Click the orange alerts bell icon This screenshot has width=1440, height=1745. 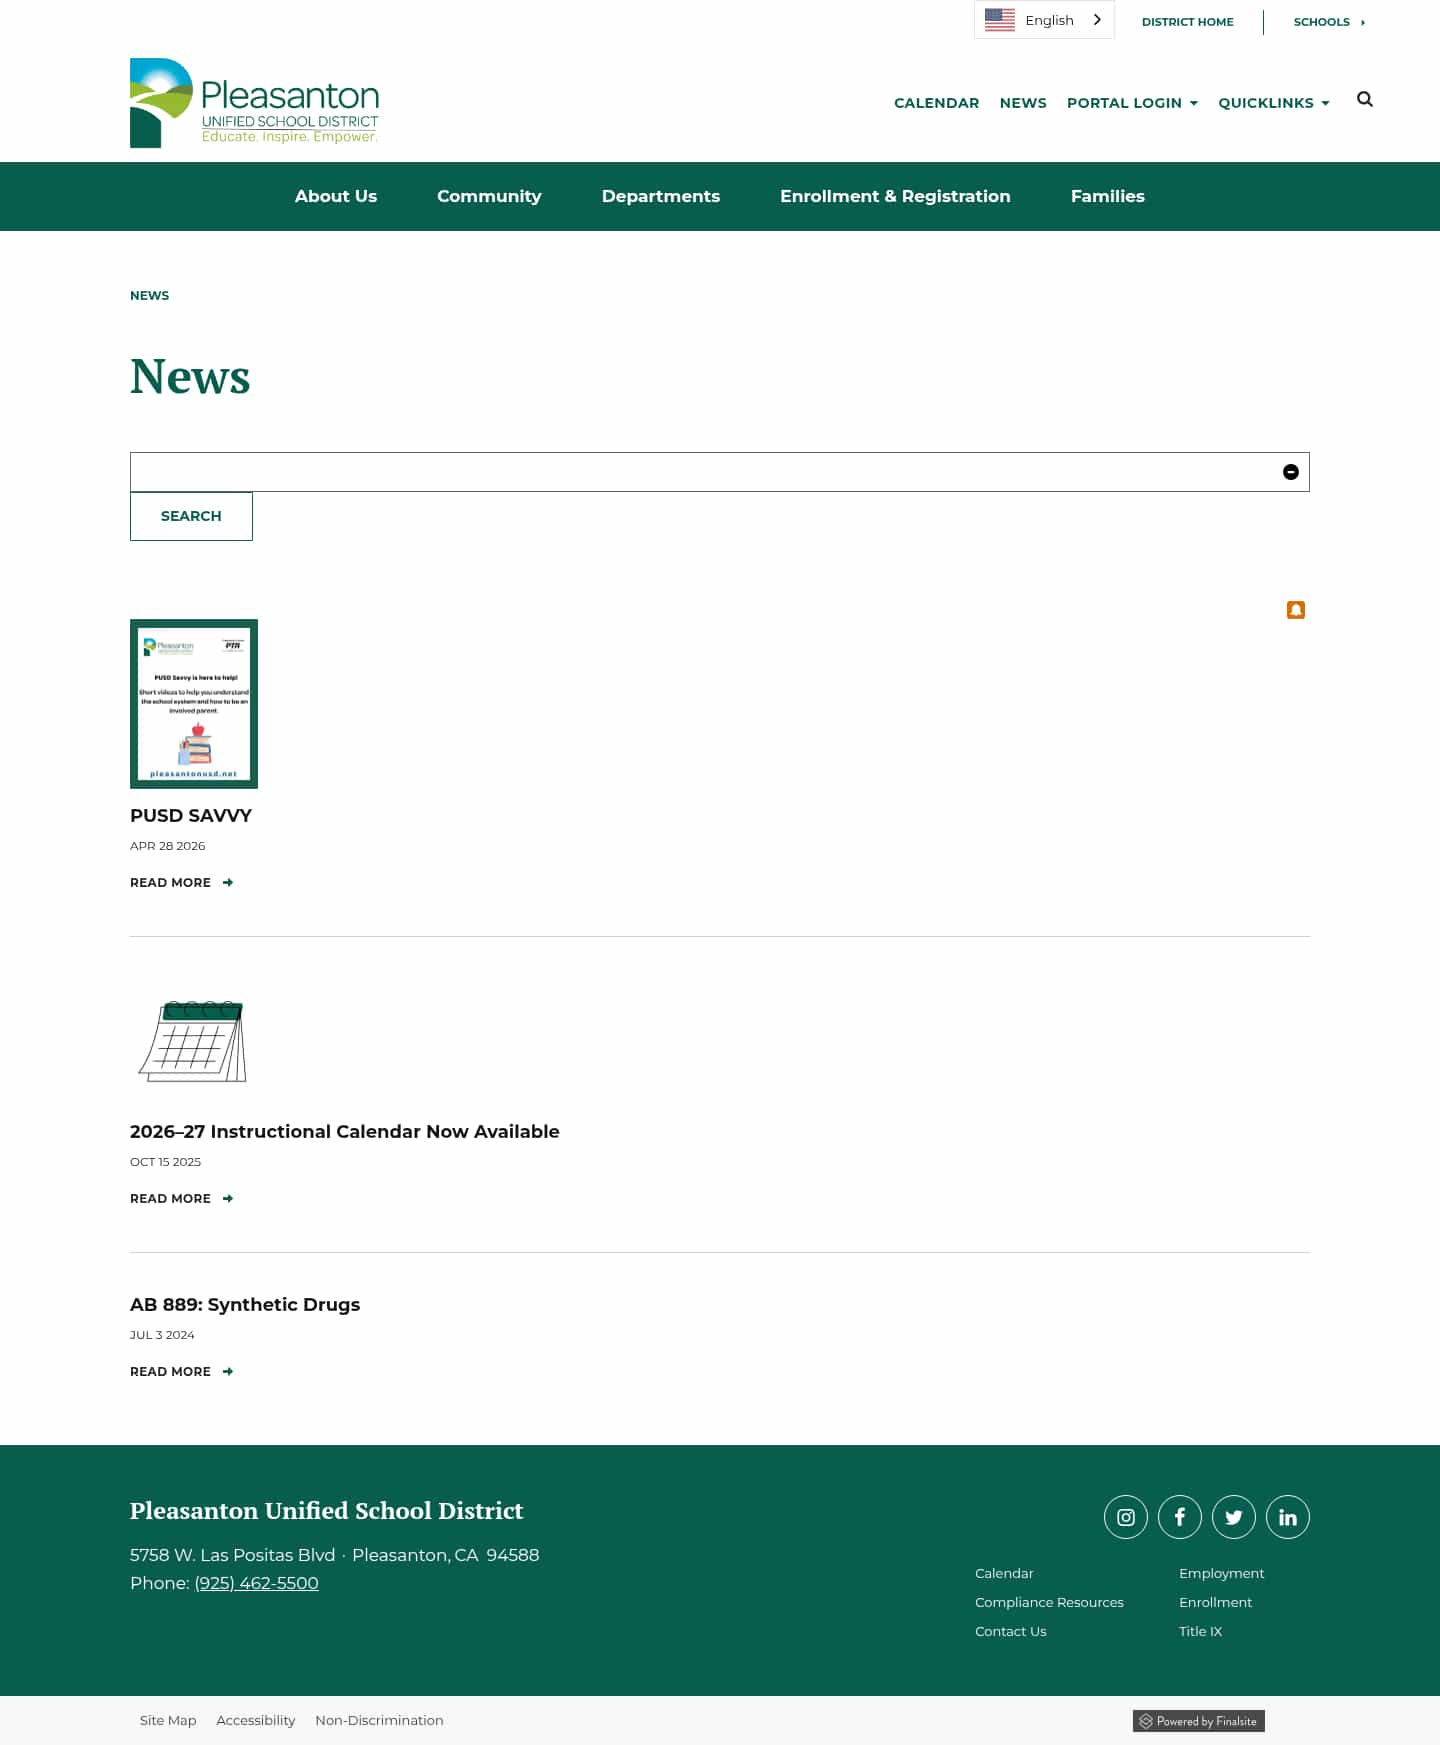click(x=1296, y=610)
